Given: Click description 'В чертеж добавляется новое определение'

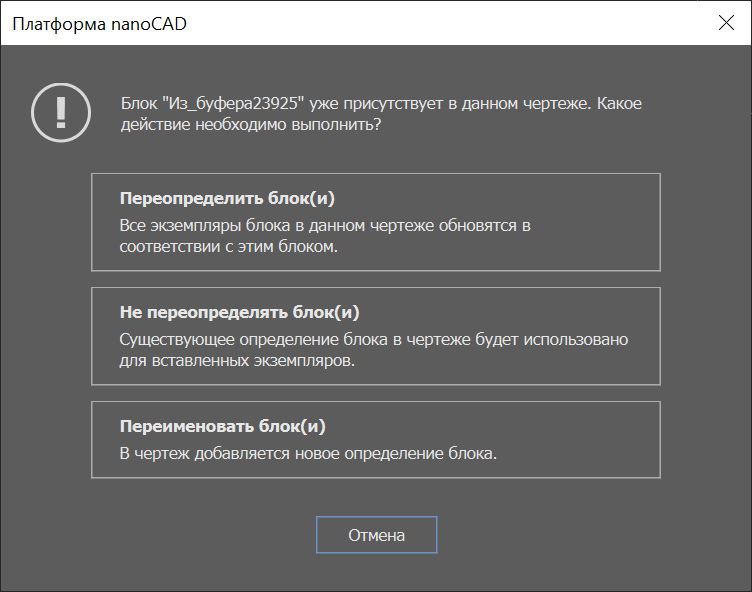Looking at the screenshot, I should coord(308,453).
